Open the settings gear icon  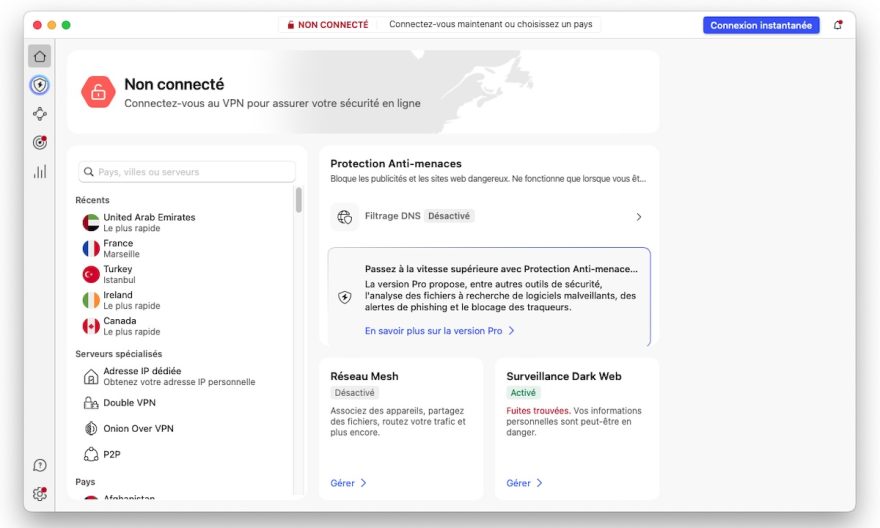[x=40, y=493]
